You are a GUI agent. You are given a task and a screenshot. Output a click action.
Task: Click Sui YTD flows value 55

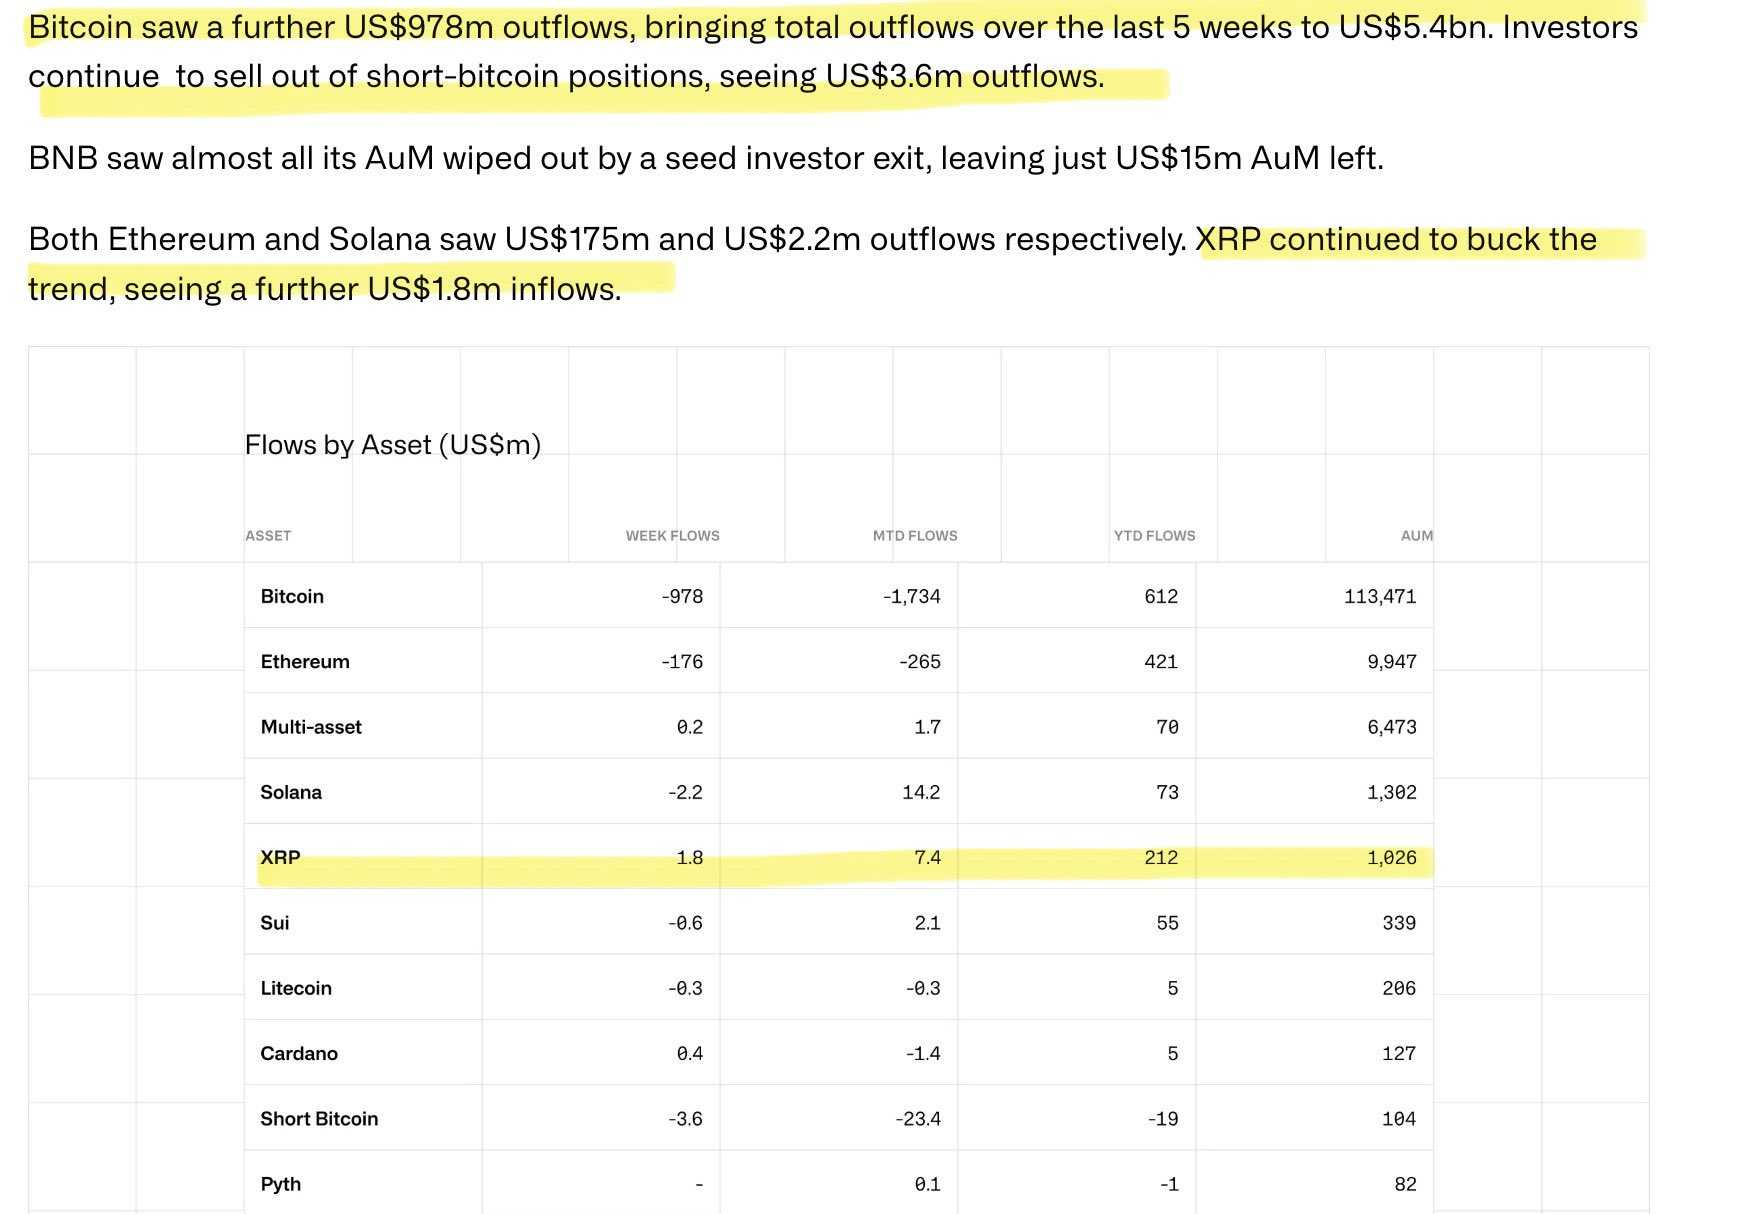point(1167,923)
